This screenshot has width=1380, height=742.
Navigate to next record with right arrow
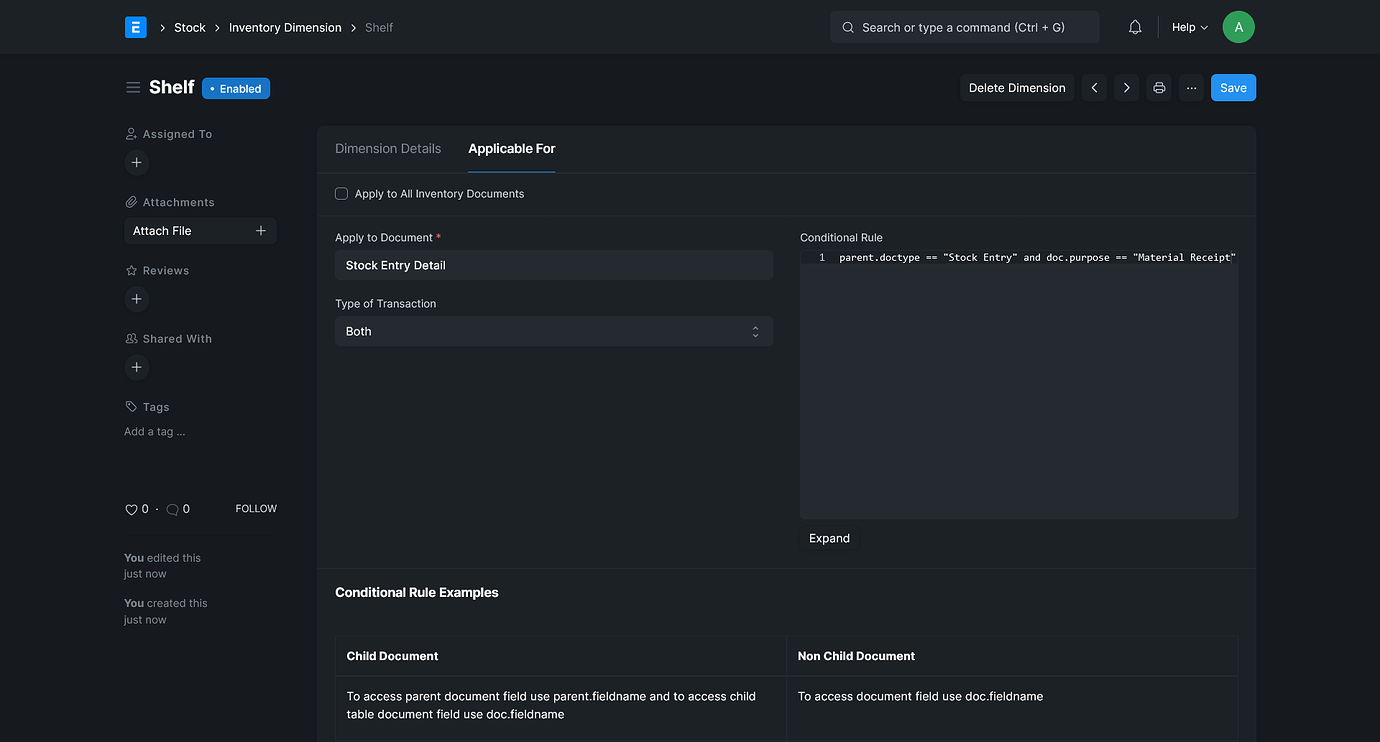coord(1126,87)
